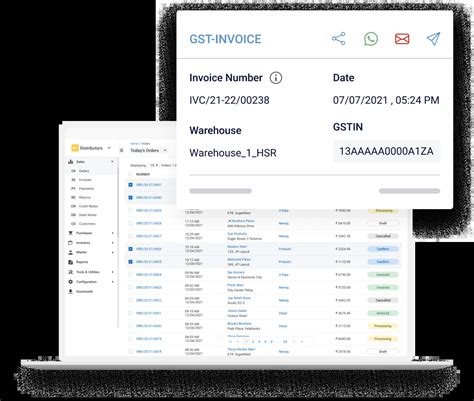Go to page 3 in table pagination

click(259, 342)
